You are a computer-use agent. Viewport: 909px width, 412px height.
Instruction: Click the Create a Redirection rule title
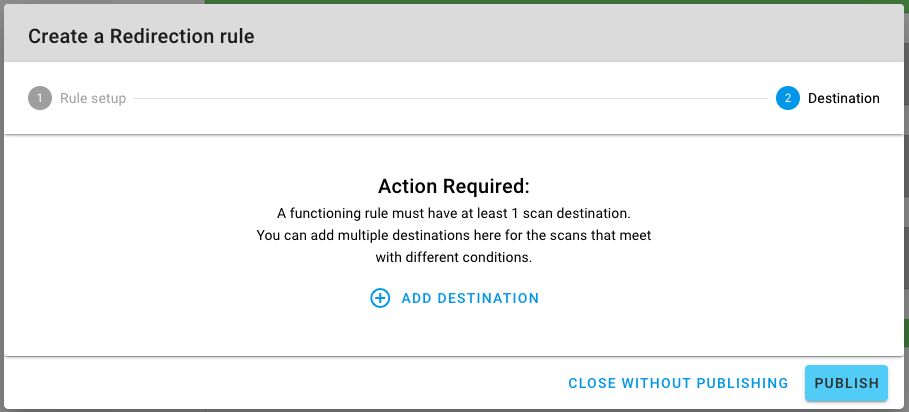[141, 37]
